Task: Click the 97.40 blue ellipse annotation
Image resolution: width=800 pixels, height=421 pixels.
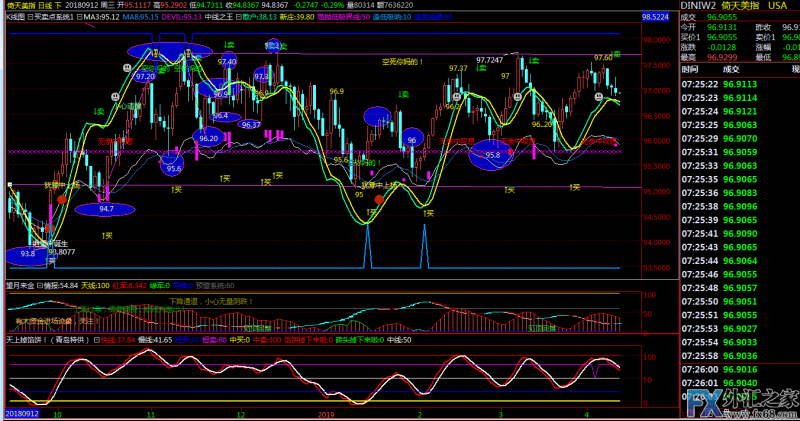Action: [228, 62]
